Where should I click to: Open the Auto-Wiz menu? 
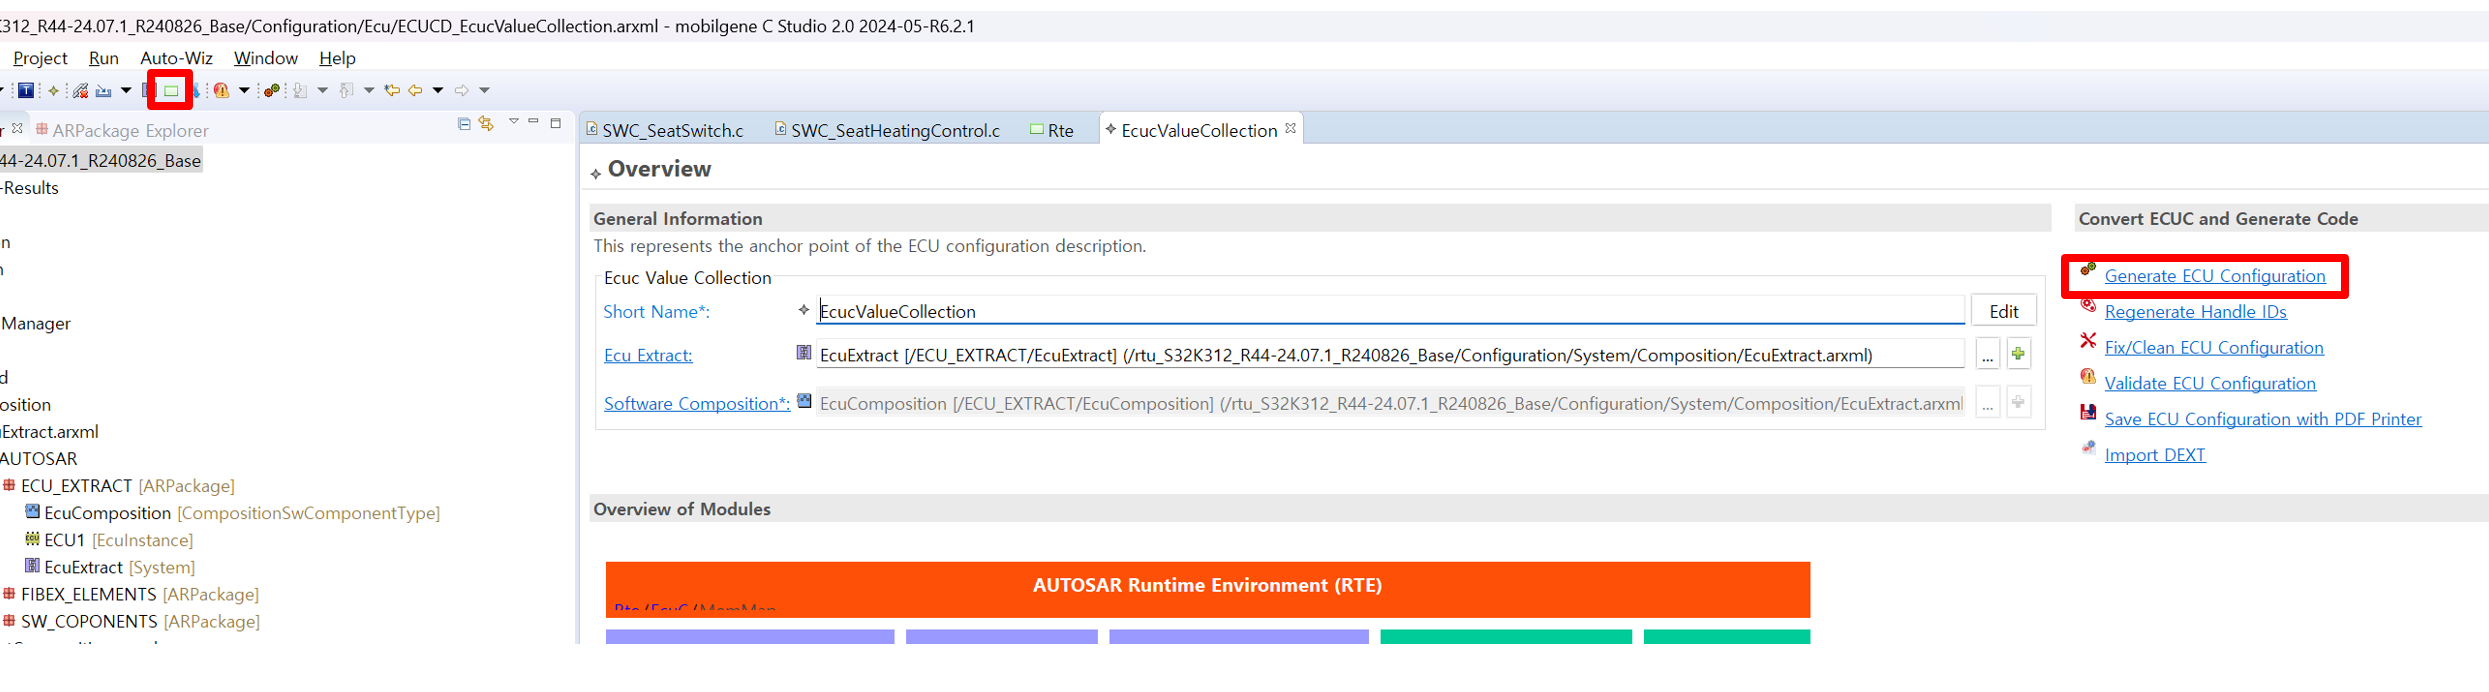176,58
